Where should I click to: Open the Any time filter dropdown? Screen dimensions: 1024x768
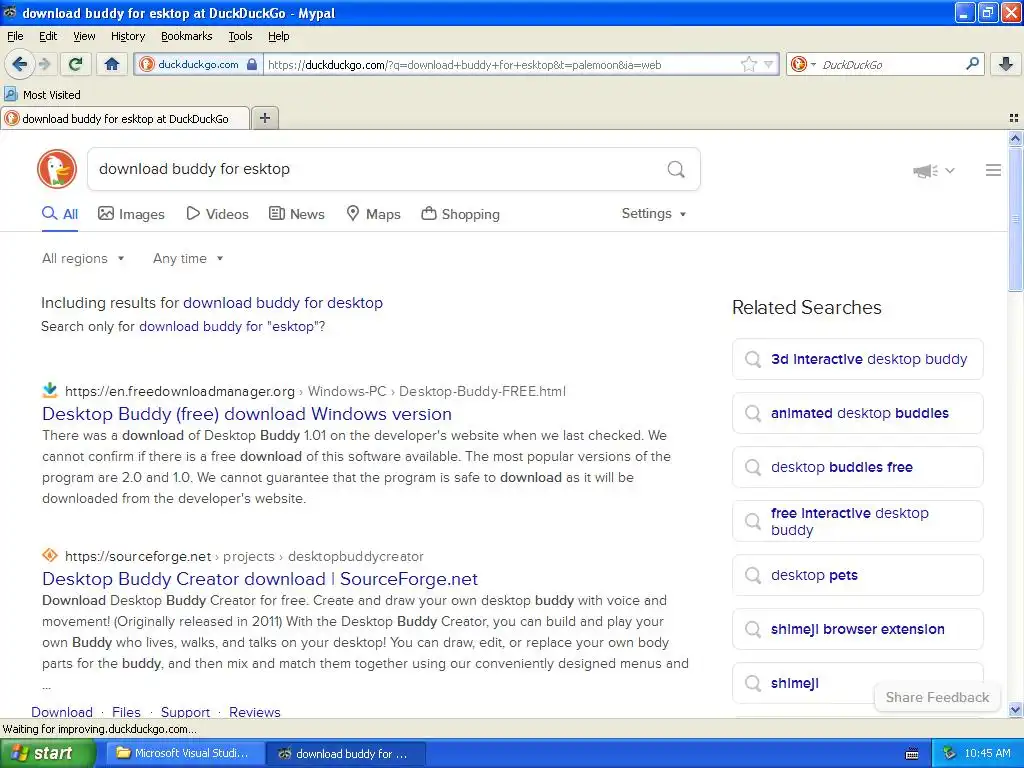(x=188, y=259)
